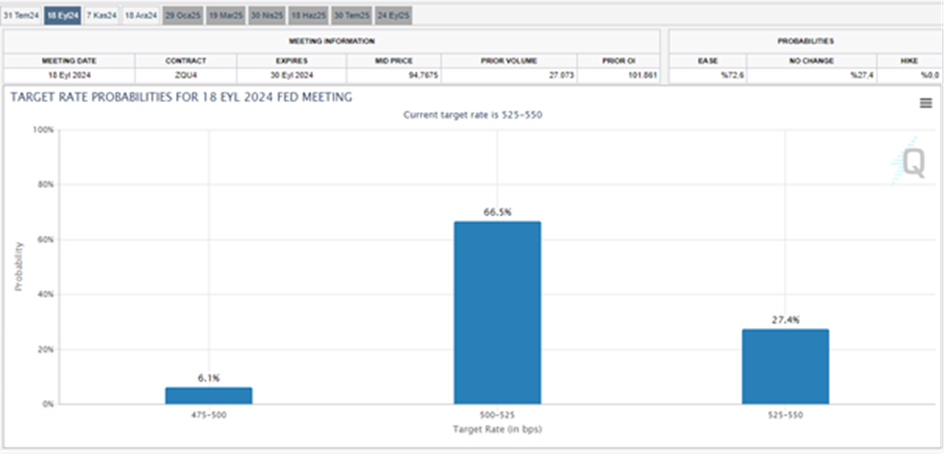Select the 18 Haz25 meeting tab
Screen dimensions: 945x455
309,16
